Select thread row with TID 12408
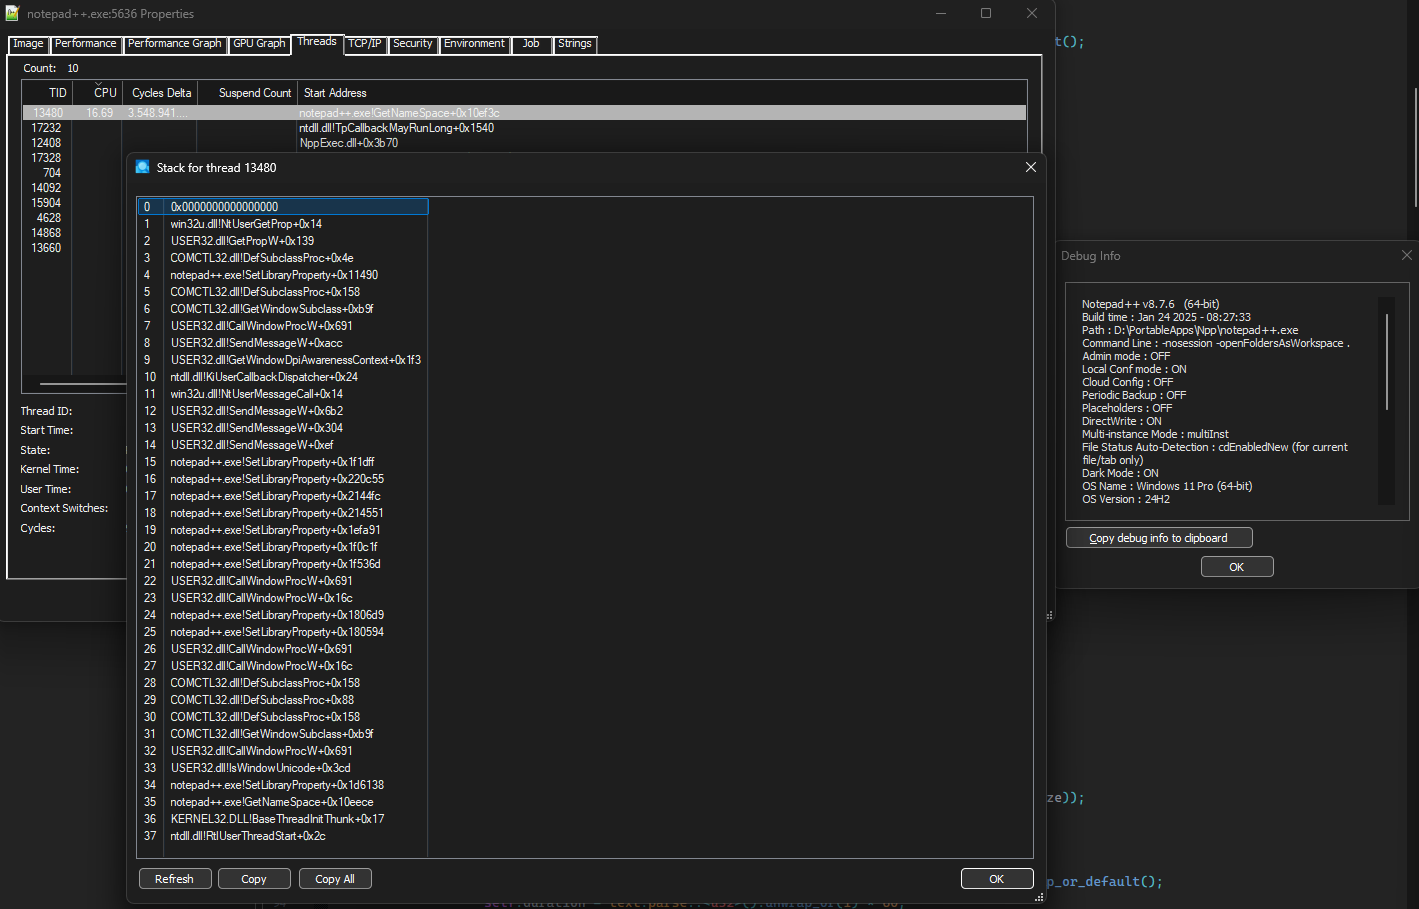 [524, 143]
